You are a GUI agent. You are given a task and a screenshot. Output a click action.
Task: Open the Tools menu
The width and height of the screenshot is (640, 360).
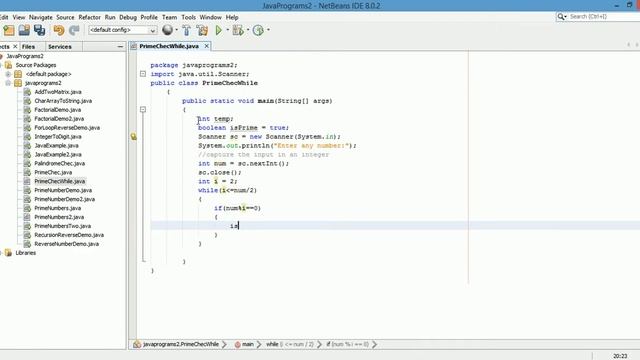(189, 17)
